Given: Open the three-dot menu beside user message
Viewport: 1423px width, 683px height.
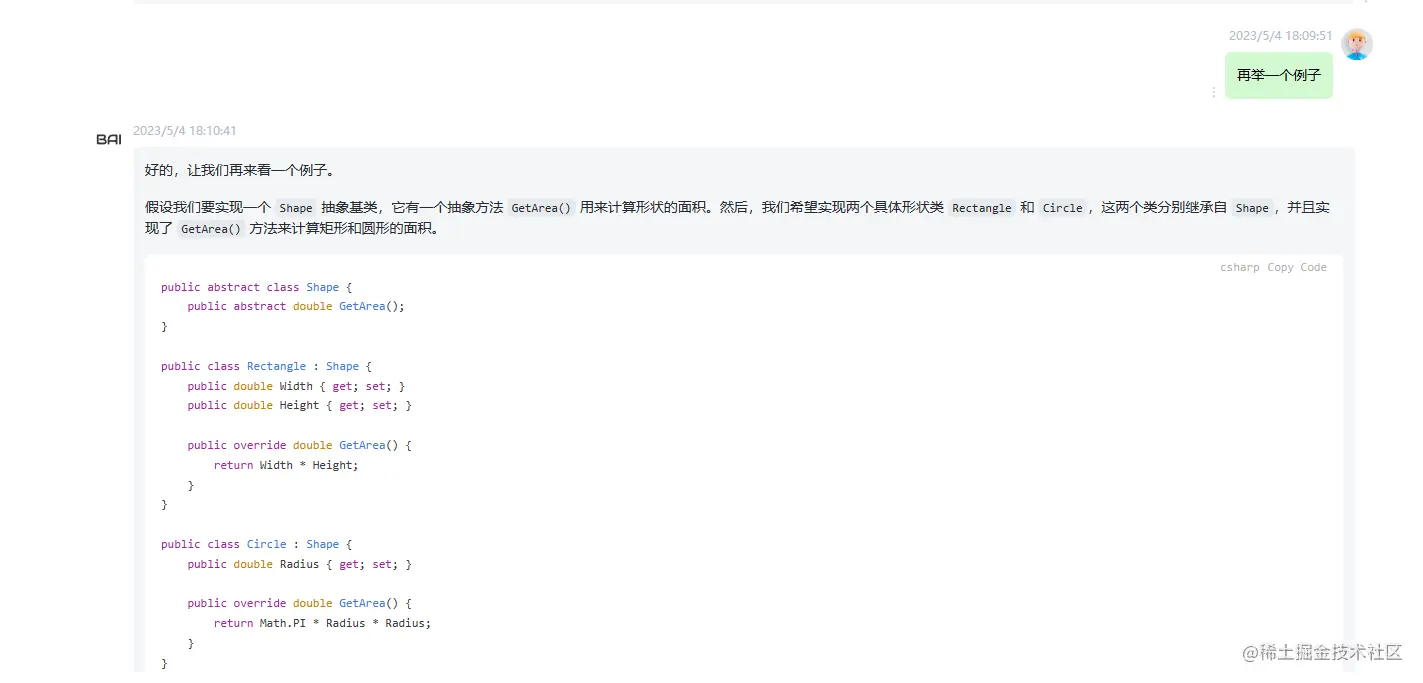Looking at the screenshot, I should 1214,92.
